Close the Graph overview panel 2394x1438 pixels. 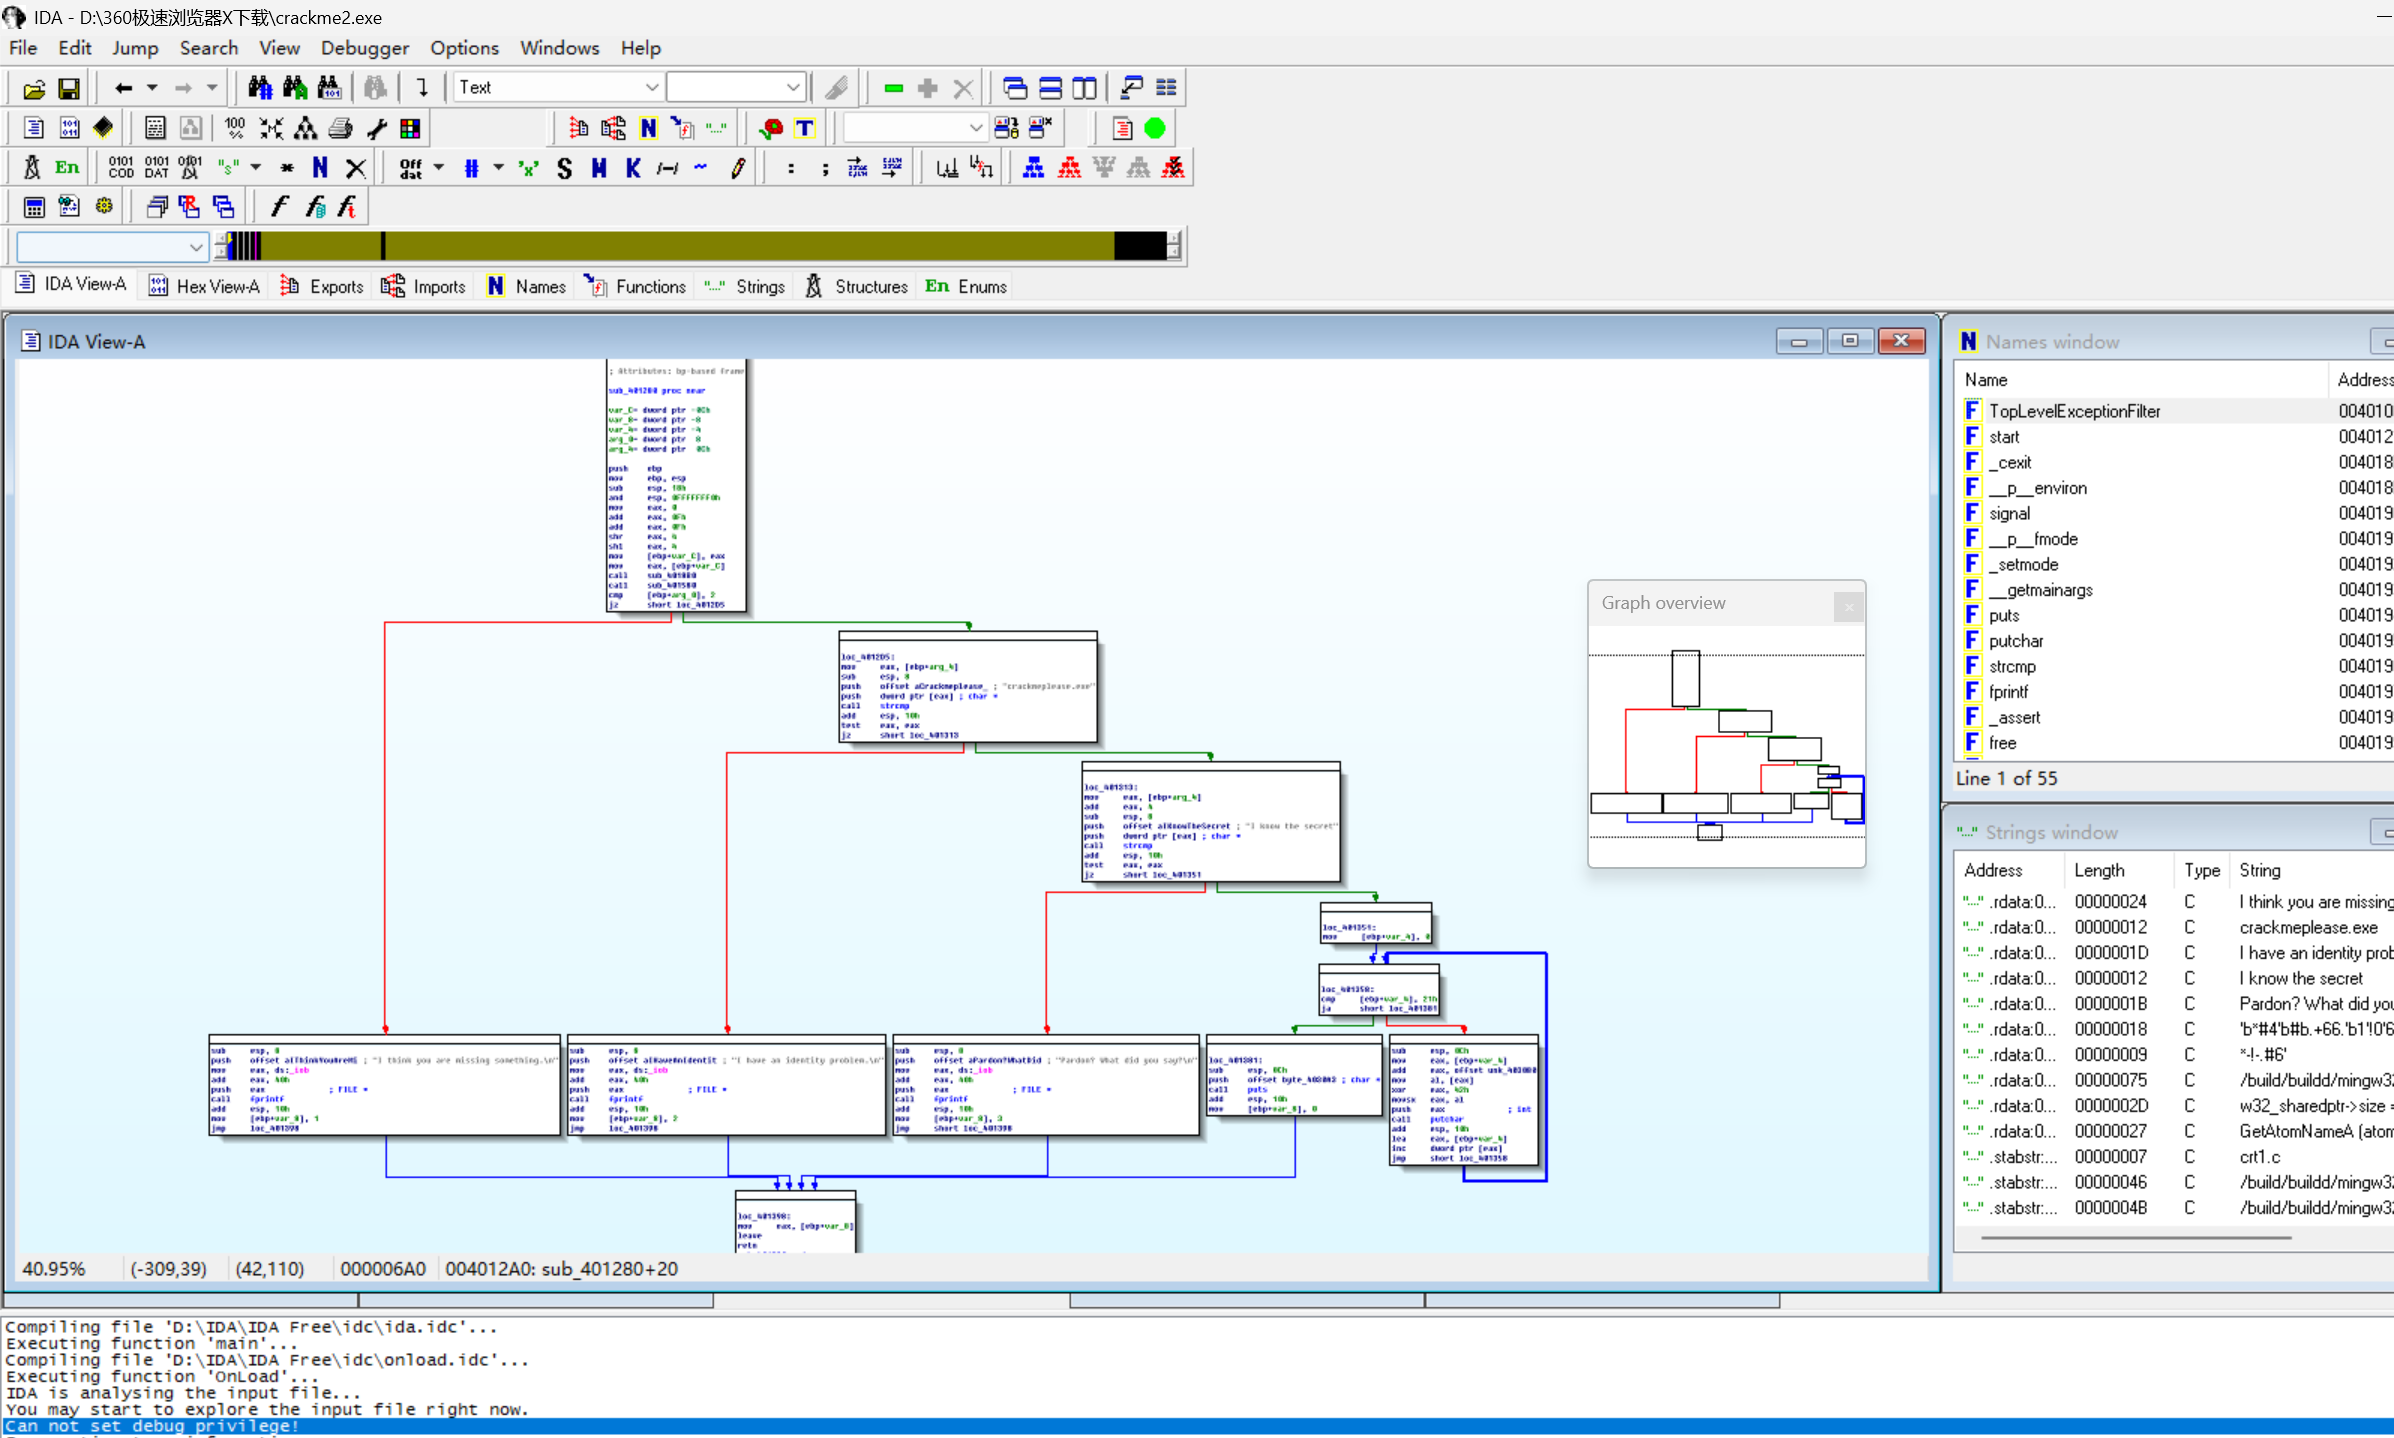[x=1848, y=605]
